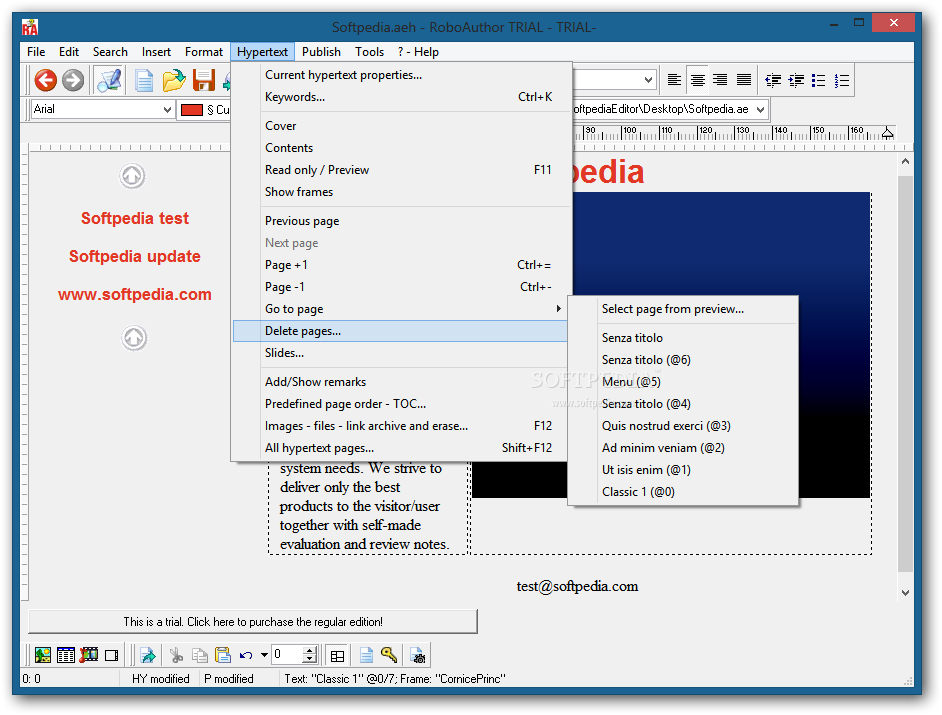Click upper home arrow button in left frame
Viewport: 942px width, 715px height.
coord(132,176)
